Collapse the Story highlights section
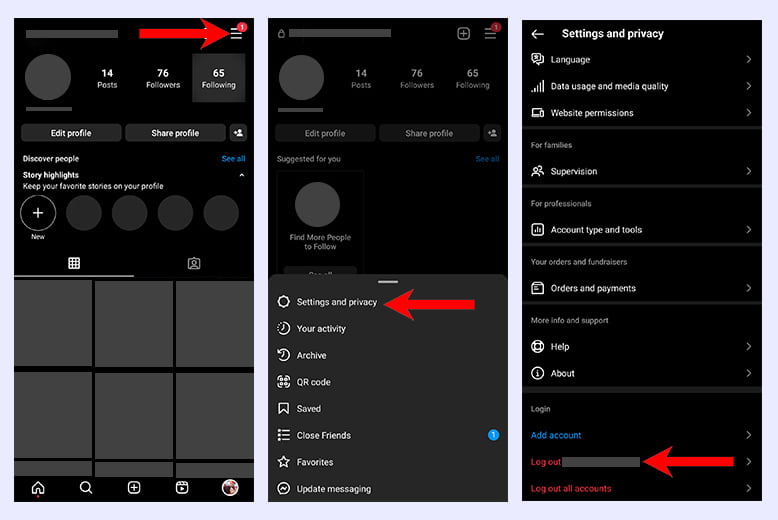The height and width of the screenshot is (520, 778). click(x=241, y=175)
